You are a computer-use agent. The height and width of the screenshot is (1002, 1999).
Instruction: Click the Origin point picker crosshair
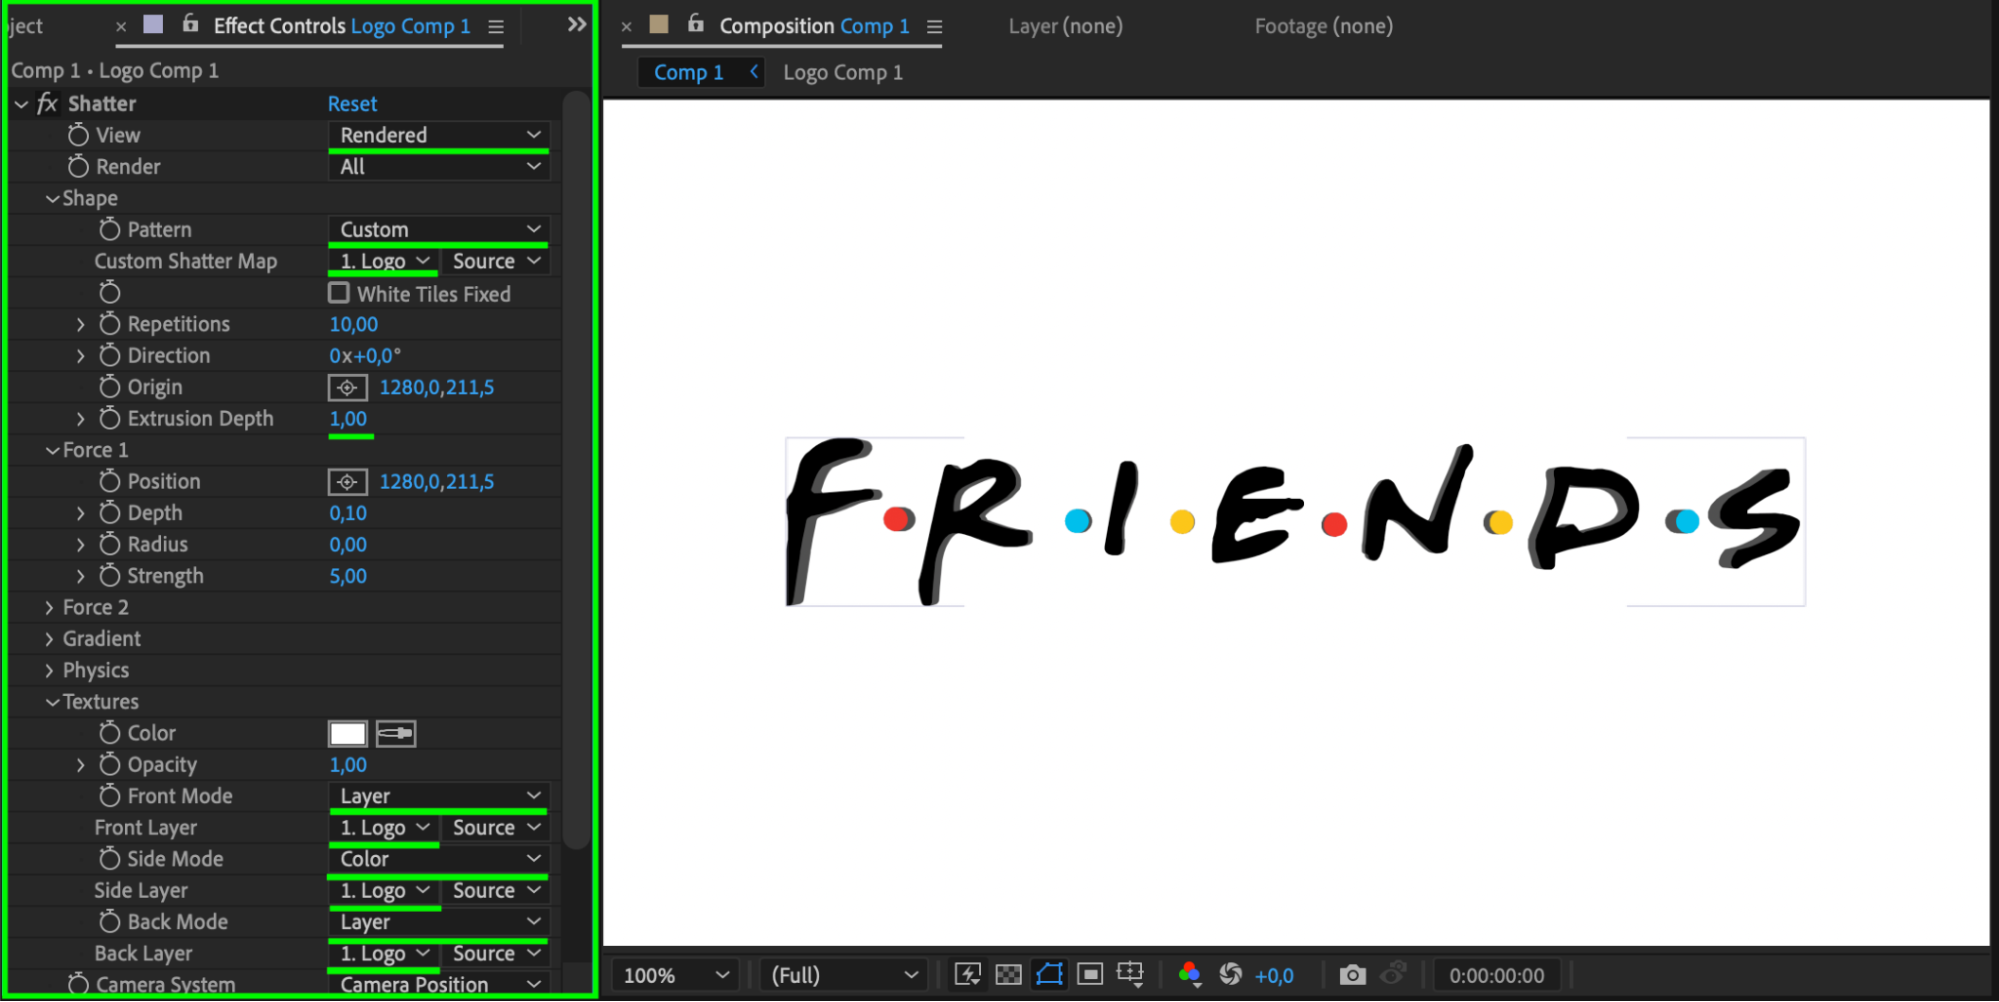tap(347, 388)
